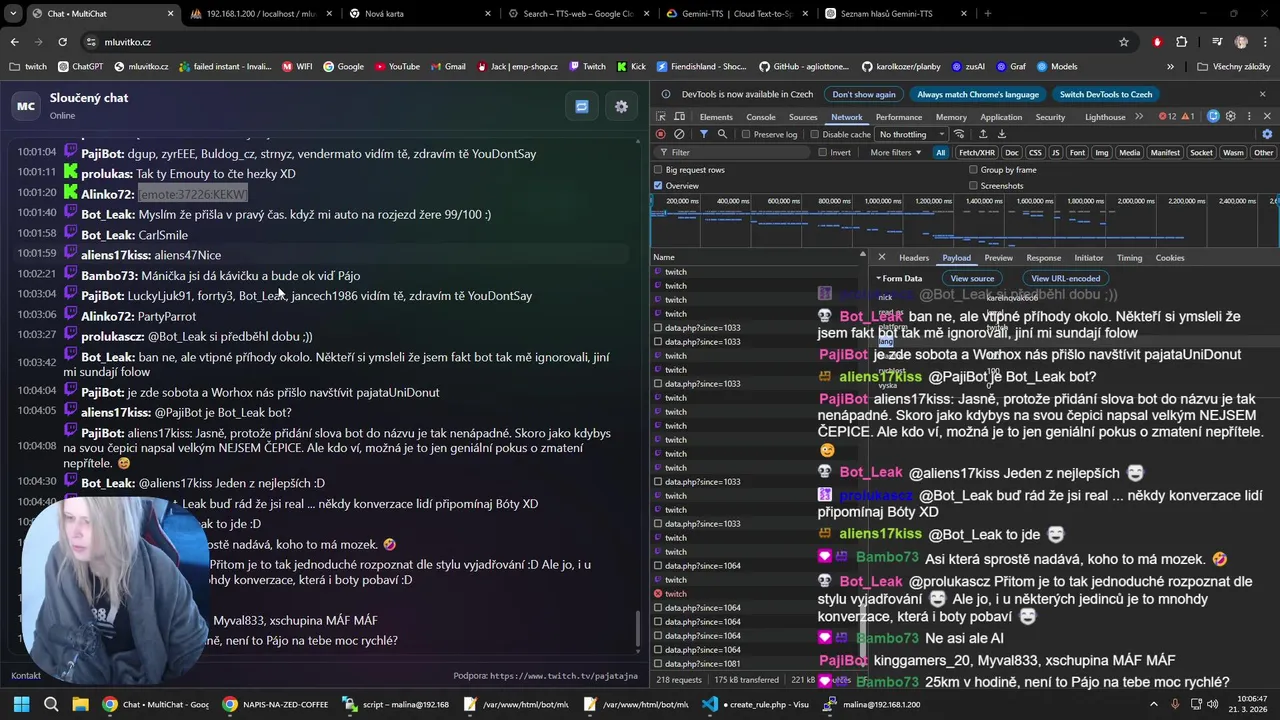Open Visual Studio Code create_rule.php in taskbar
The height and width of the screenshot is (720, 1280).
click(757, 704)
